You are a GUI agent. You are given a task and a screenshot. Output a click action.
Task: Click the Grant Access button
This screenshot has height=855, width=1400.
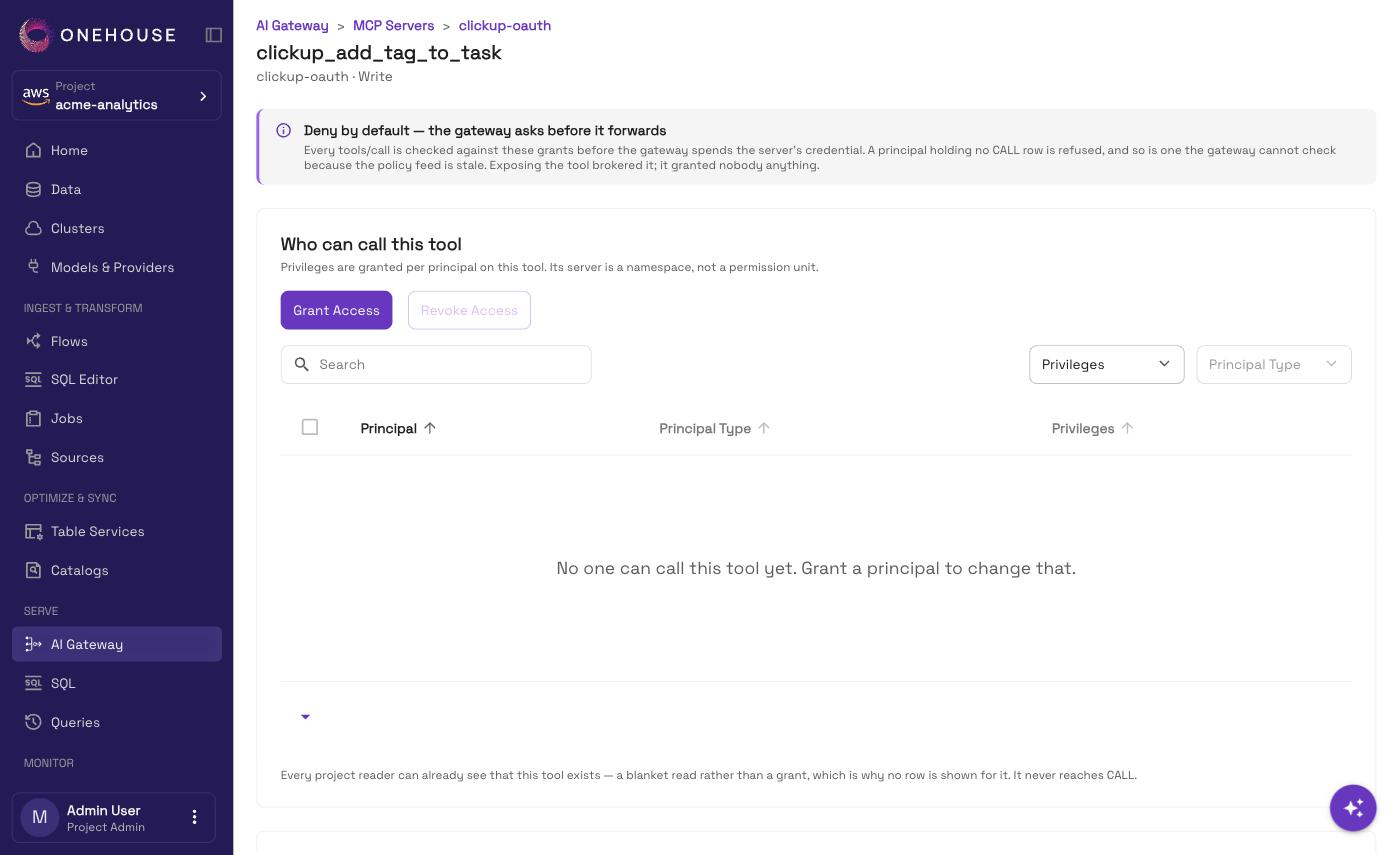(x=336, y=310)
